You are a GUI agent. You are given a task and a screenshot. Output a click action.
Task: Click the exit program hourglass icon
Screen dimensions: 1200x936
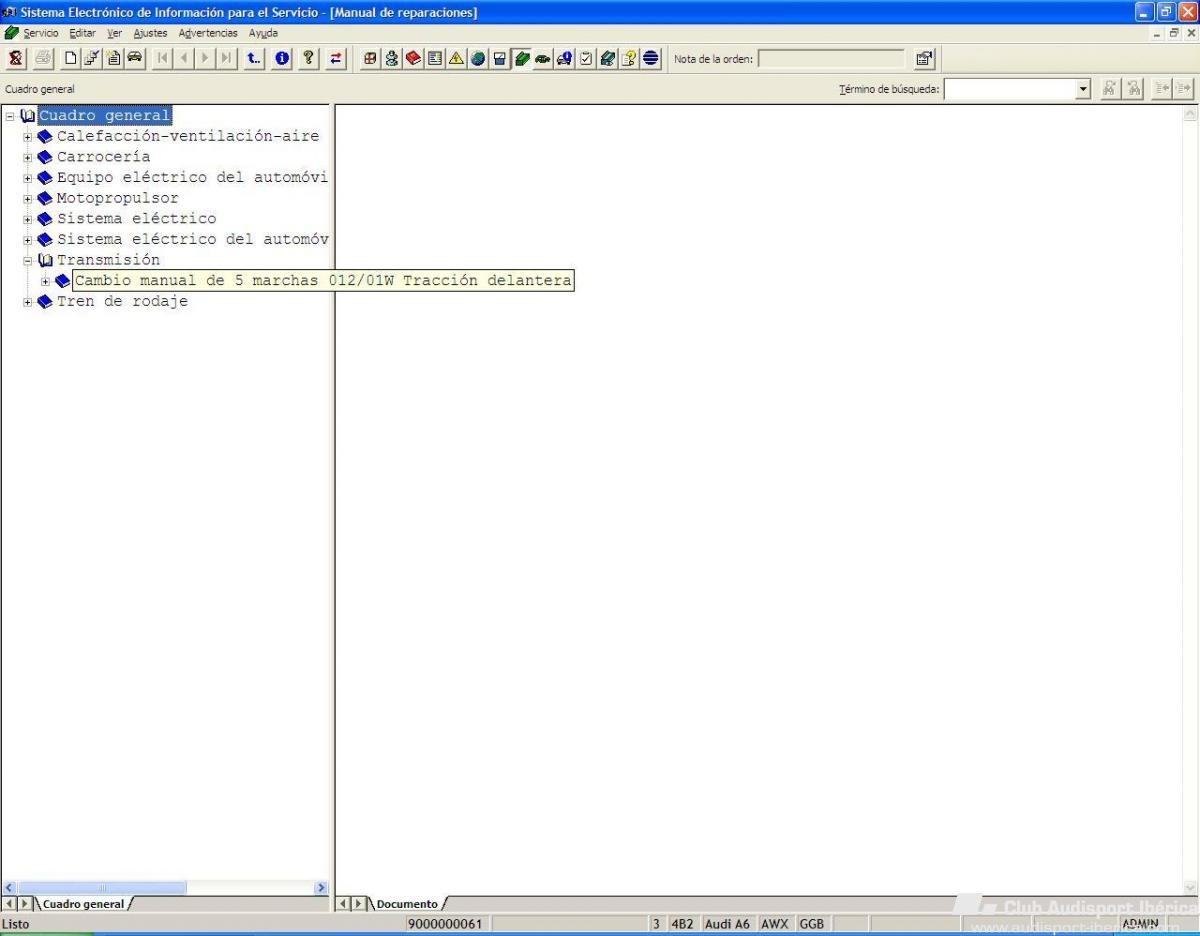[16, 58]
